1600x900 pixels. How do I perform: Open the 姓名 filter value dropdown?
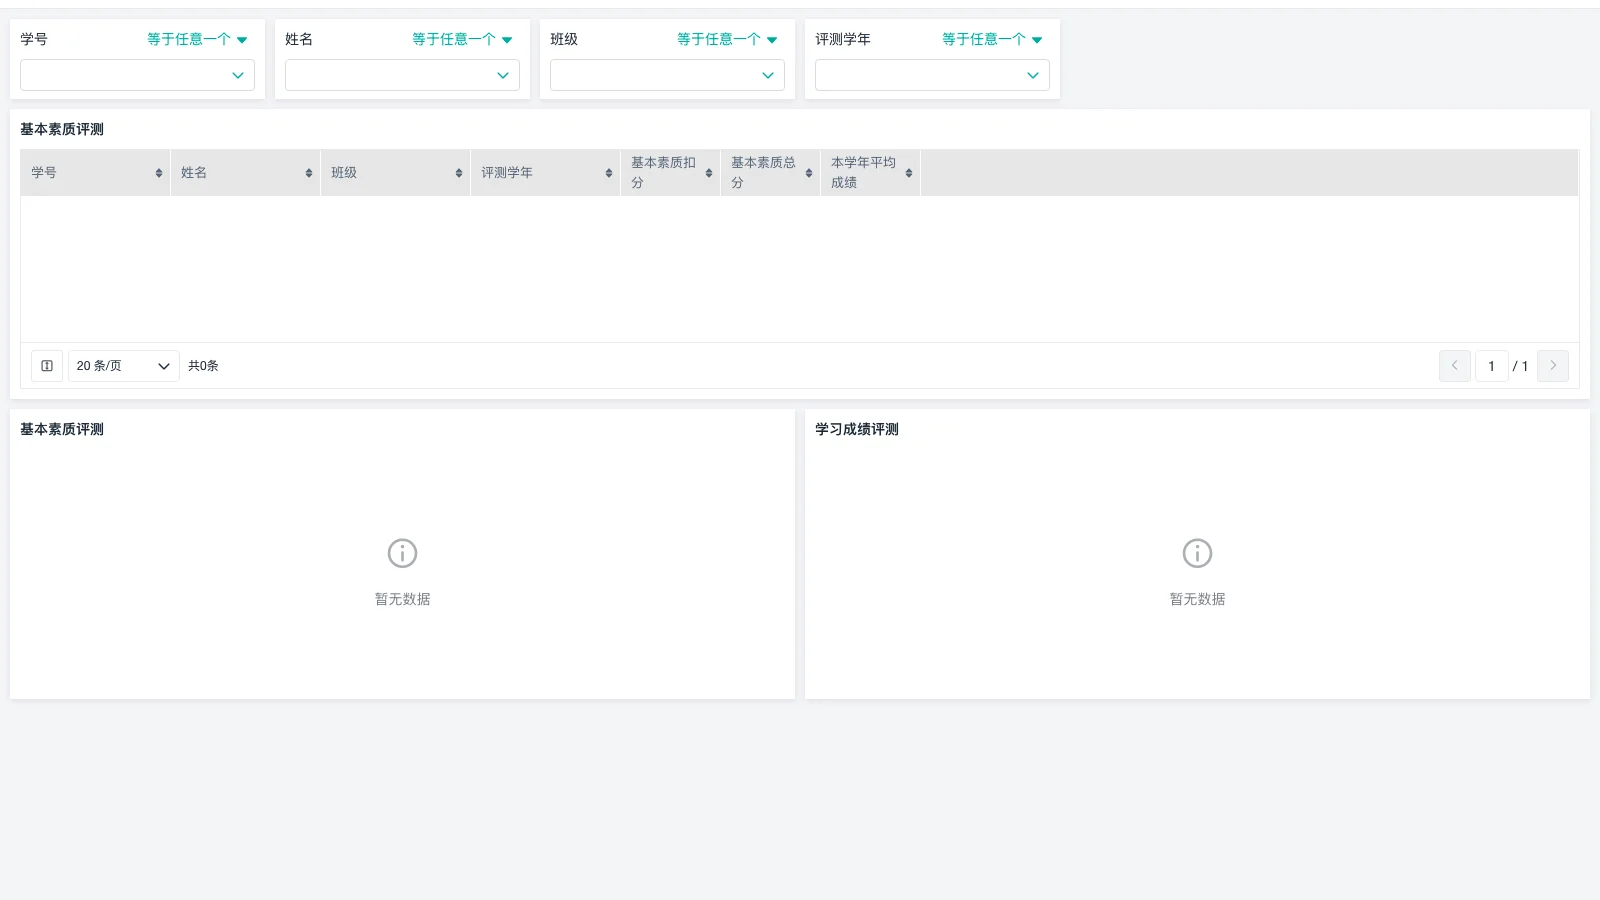(x=402, y=75)
